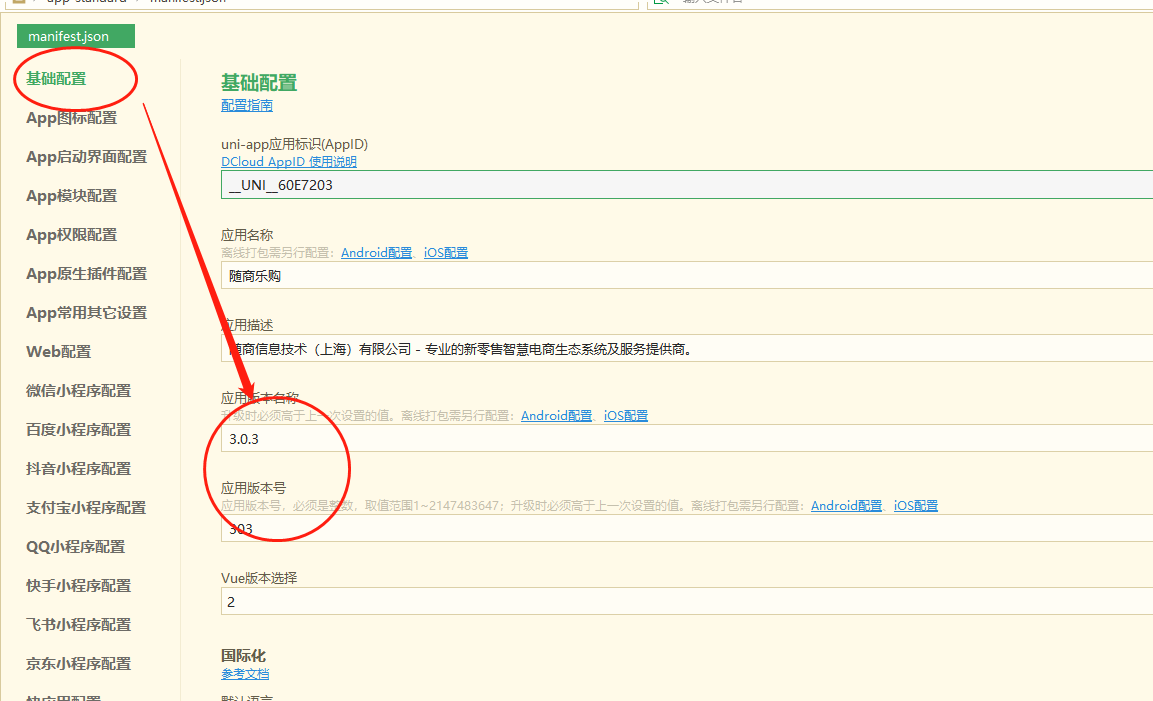Open 微信小程序配置 section
The width and height of the screenshot is (1153, 701).
[x=78, y=391]
